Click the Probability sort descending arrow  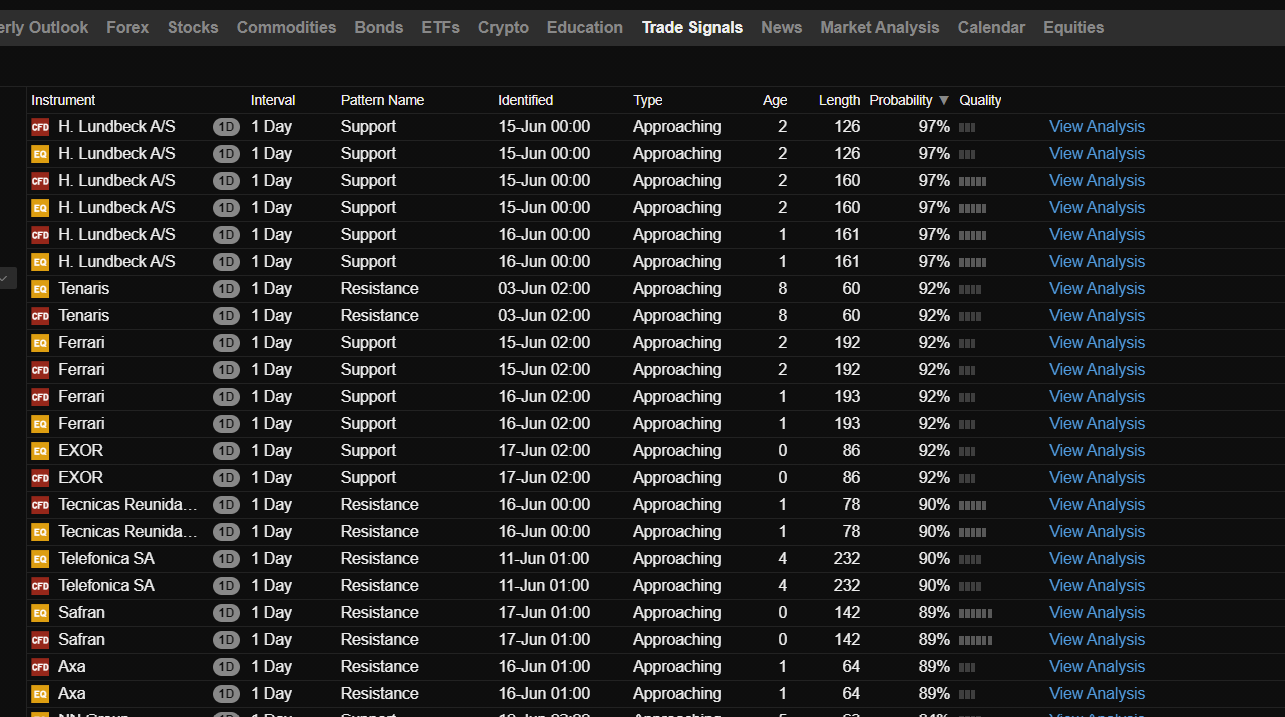tap(943, 100)
